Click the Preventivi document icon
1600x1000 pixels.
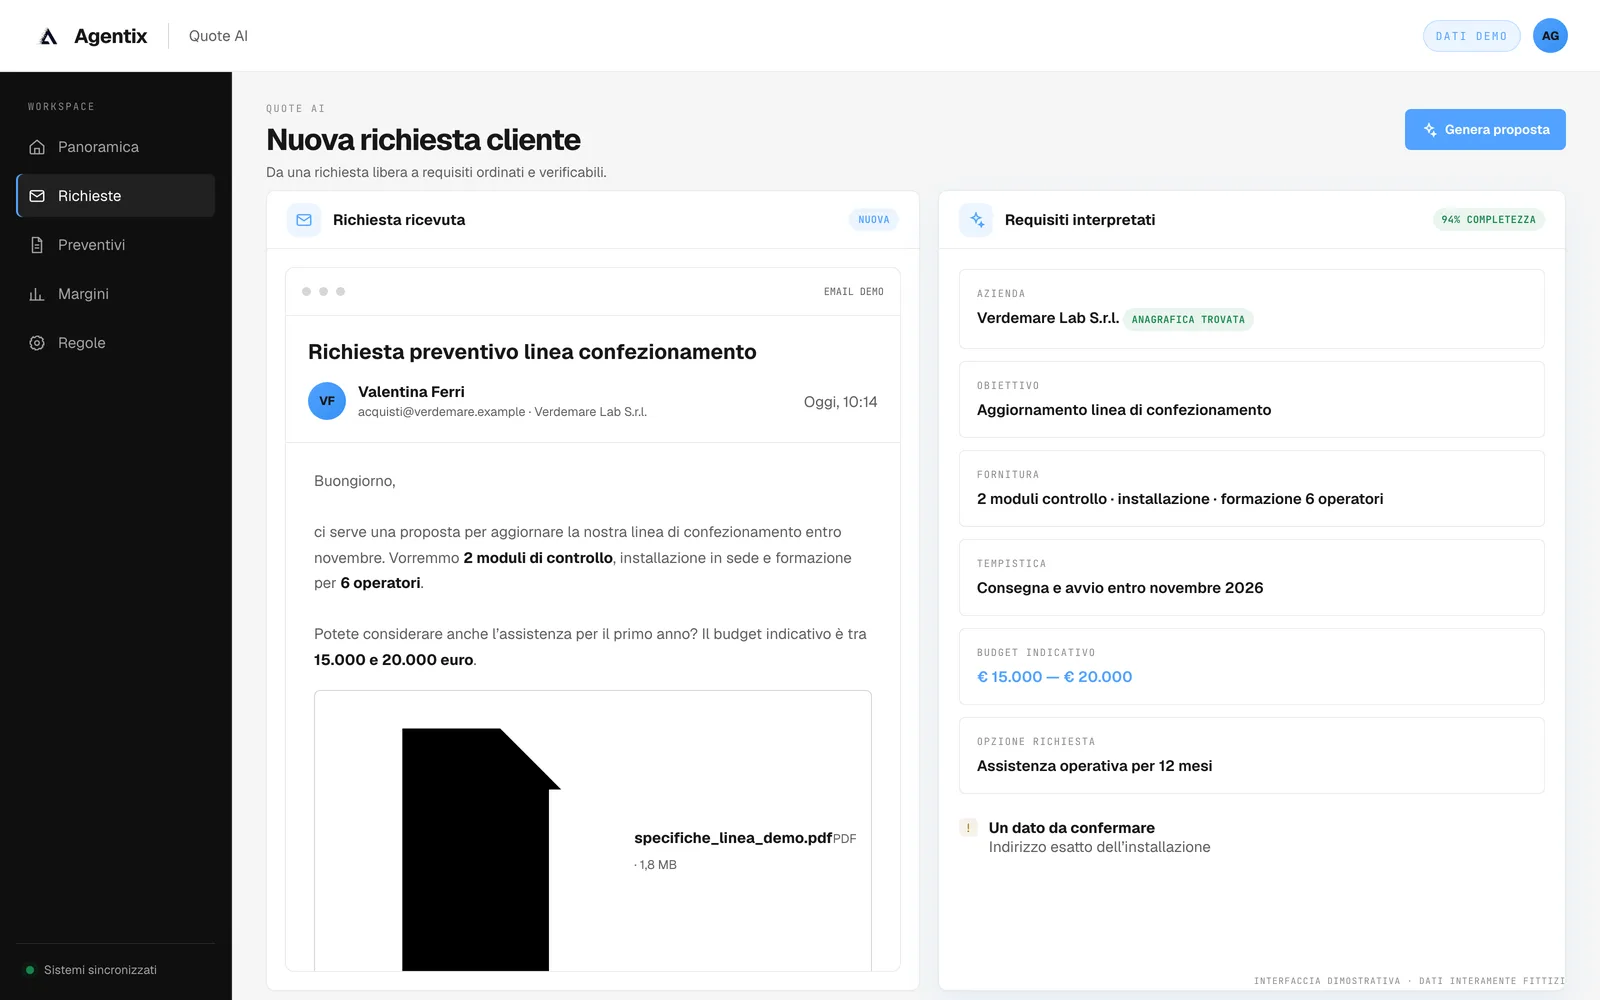[37, 245]
